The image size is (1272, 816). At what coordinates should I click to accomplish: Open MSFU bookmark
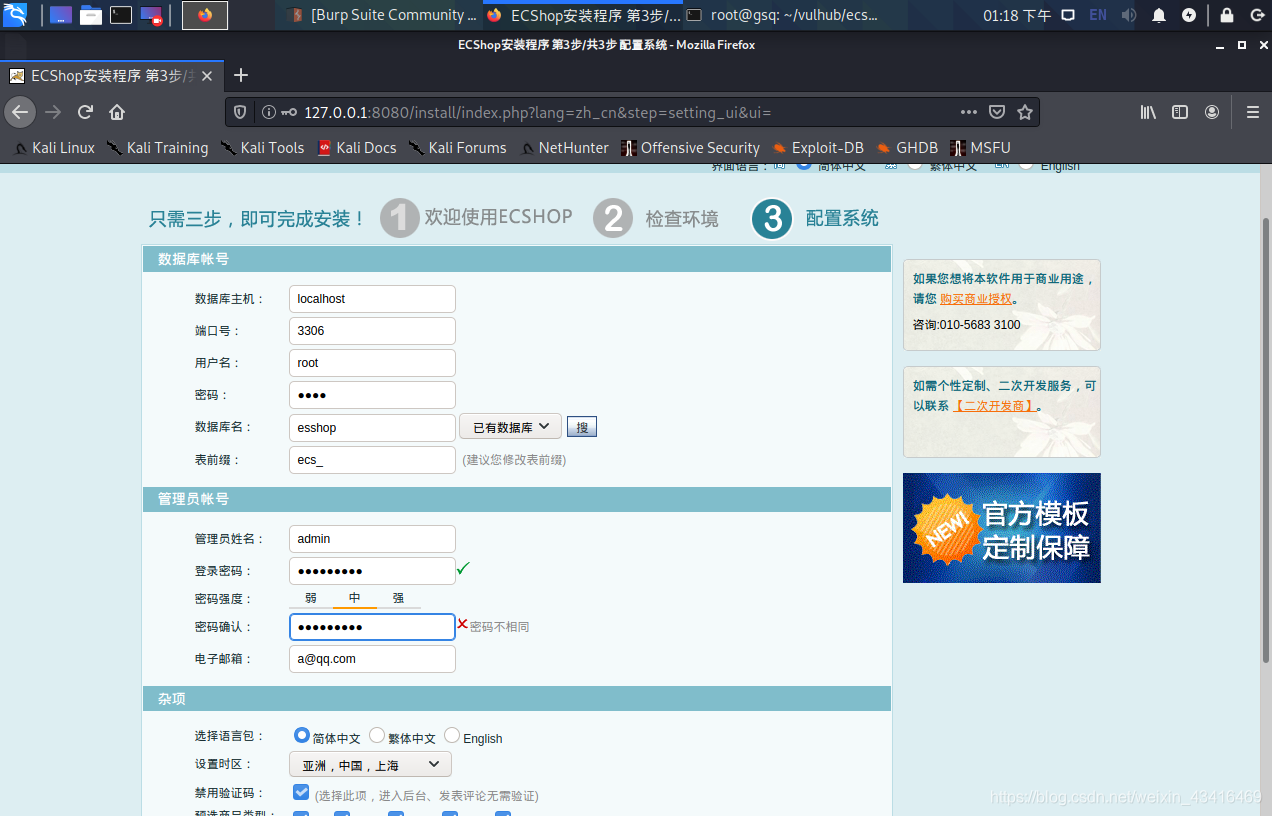(980, 148)
